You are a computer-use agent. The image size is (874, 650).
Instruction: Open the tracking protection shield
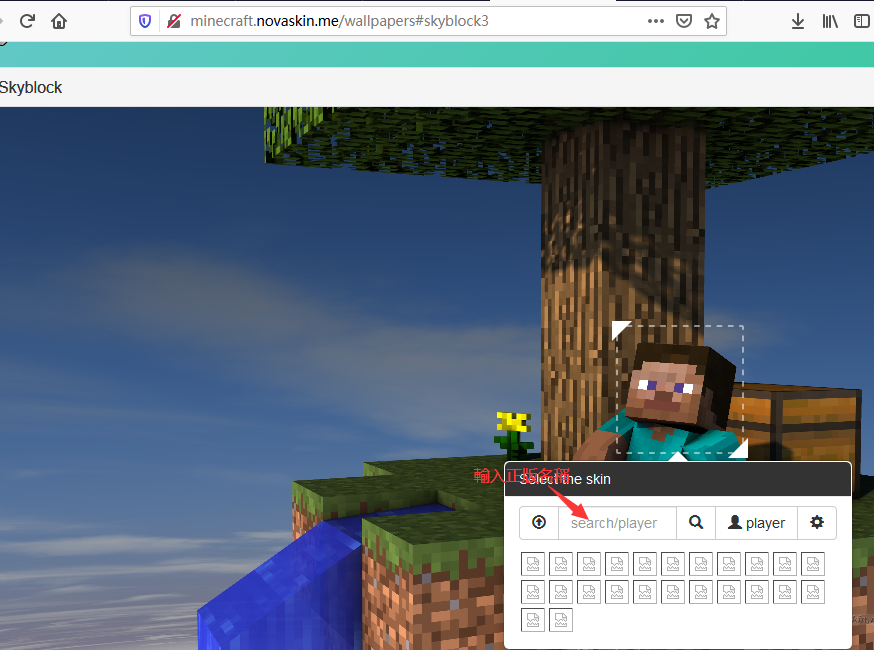tap(145, 21)
